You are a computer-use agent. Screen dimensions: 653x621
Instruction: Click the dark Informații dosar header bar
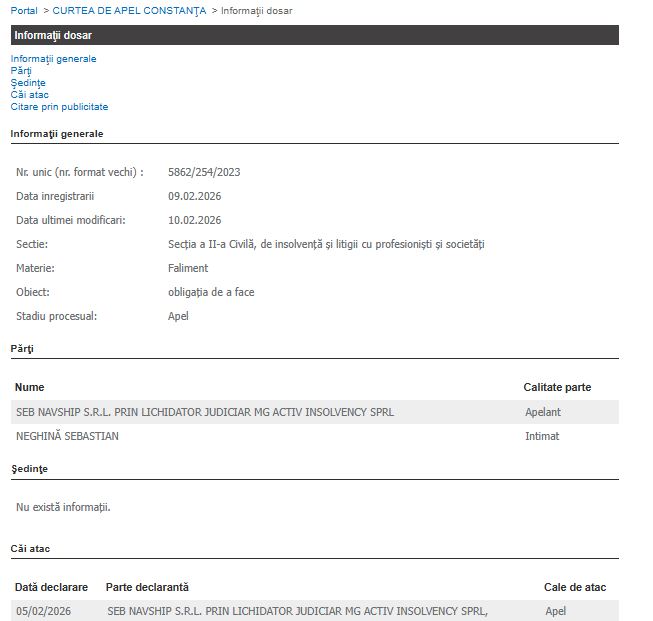tap(314, 35)
